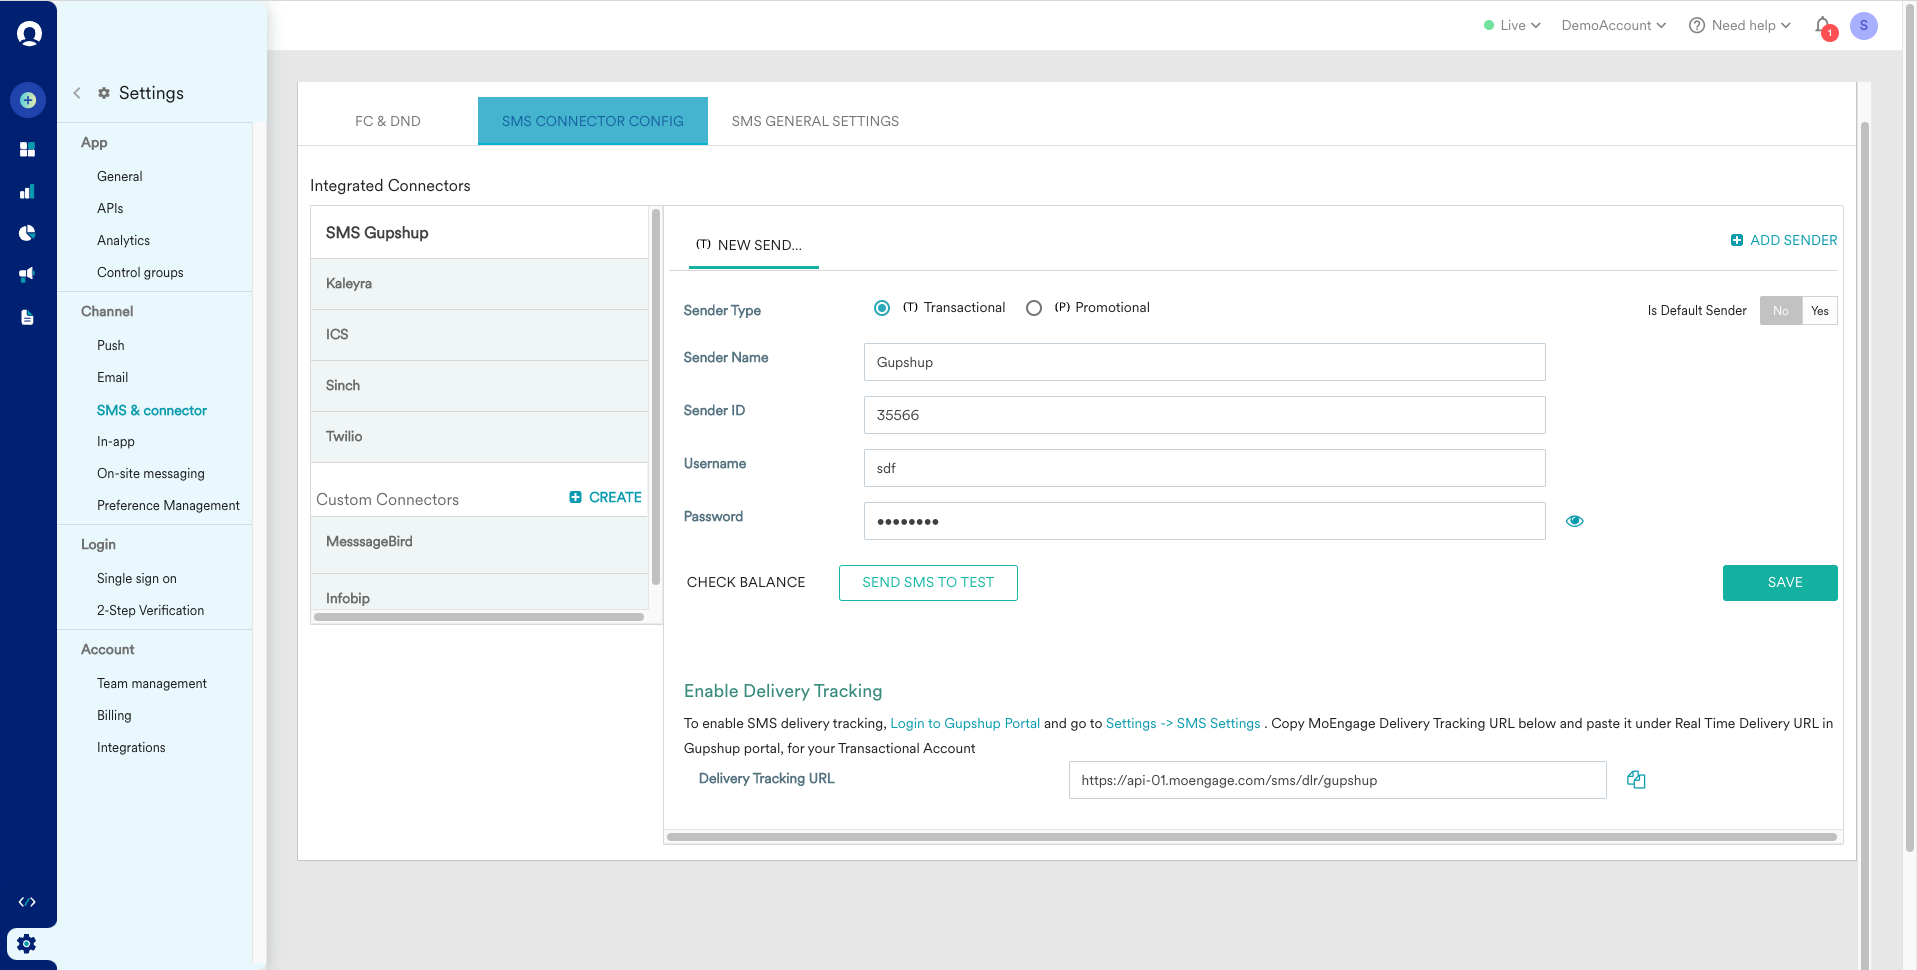1917x970 pixels.
Task: Select the Infobip custom connector
Action: click(x=480, y=592)
